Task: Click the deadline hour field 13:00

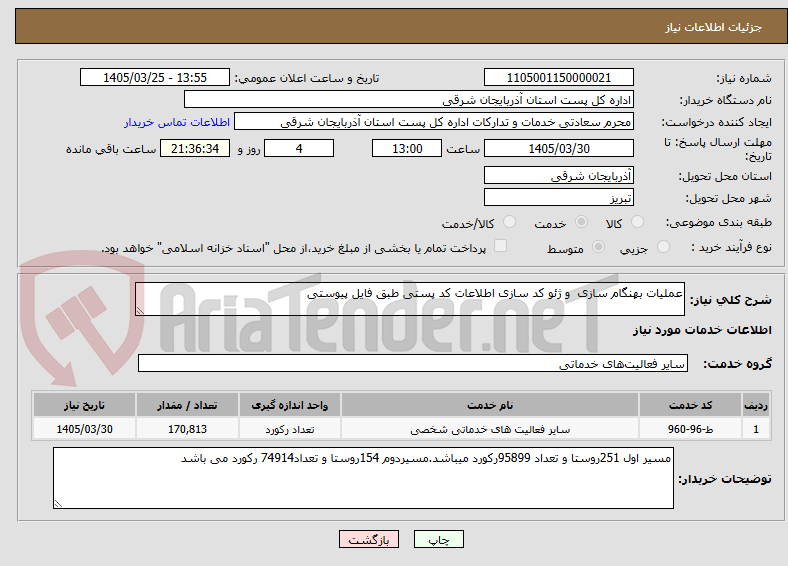Action: tap(407, 148)
